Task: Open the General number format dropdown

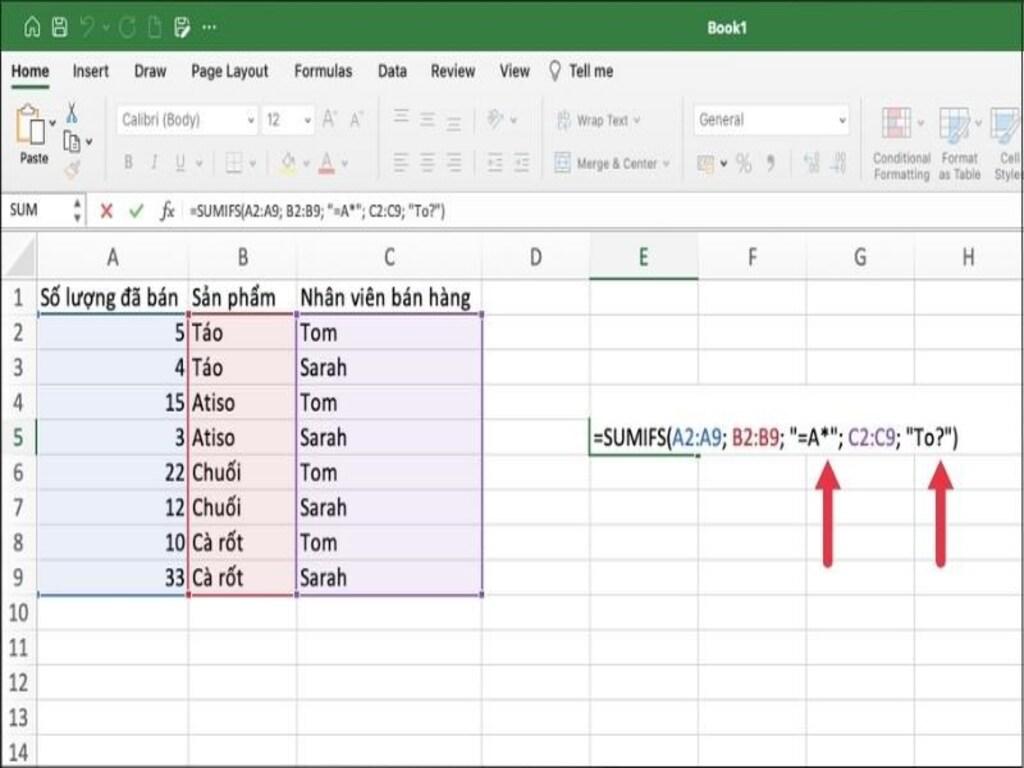Action: [x=843, y=121]
